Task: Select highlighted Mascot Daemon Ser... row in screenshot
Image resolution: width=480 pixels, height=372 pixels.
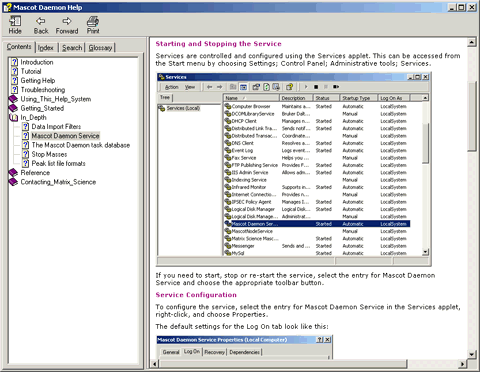Action: [x=317, y=224]
